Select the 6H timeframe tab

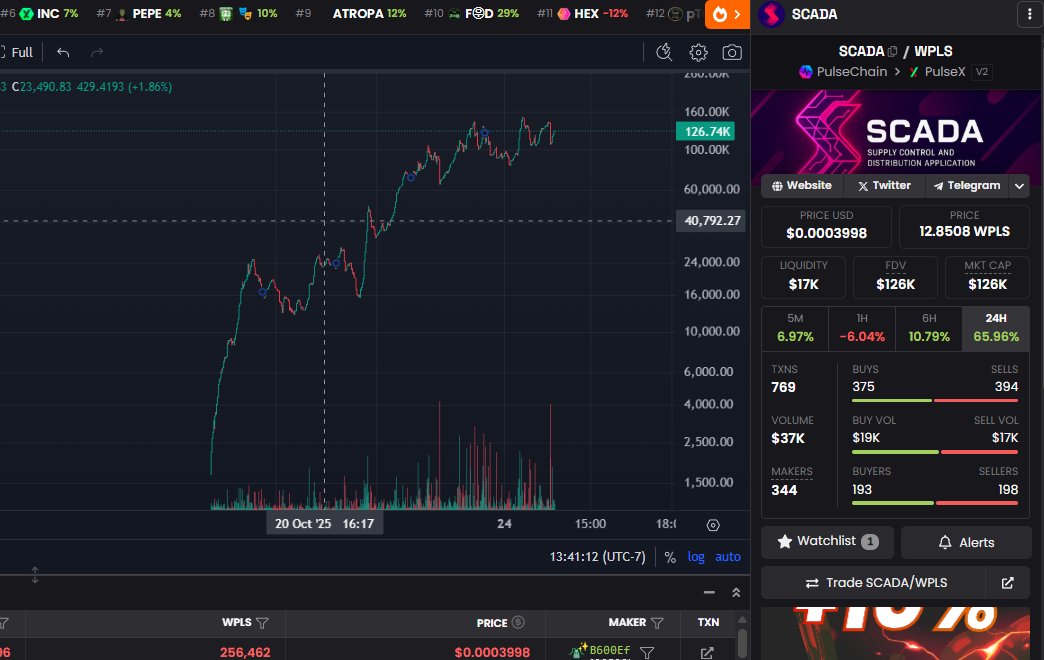929,328
